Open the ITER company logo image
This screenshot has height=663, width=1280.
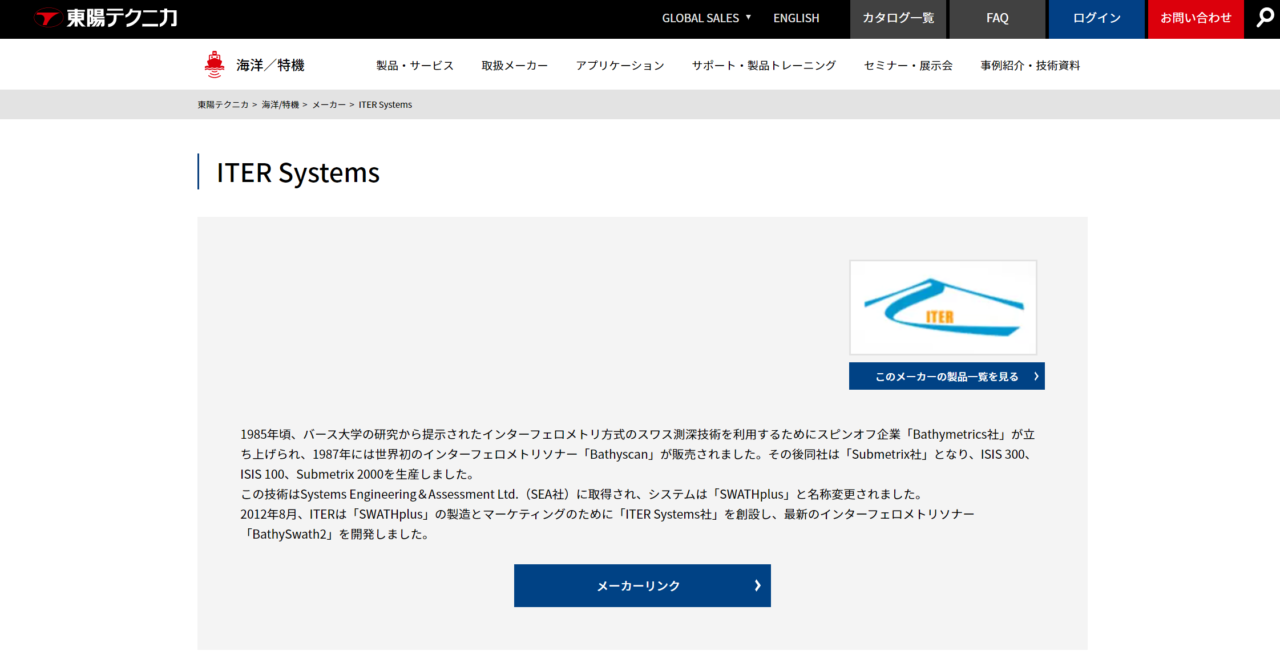(x=942, y=307)
